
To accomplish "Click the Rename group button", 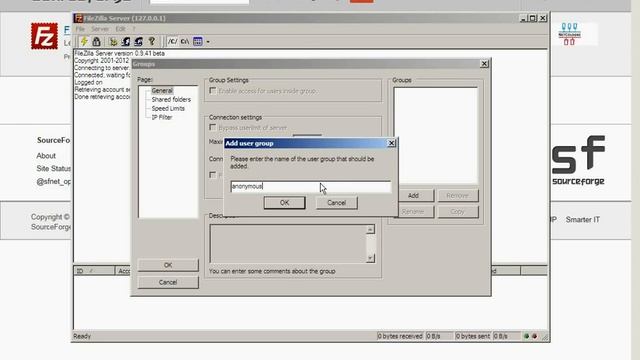I will pos(413,211).
